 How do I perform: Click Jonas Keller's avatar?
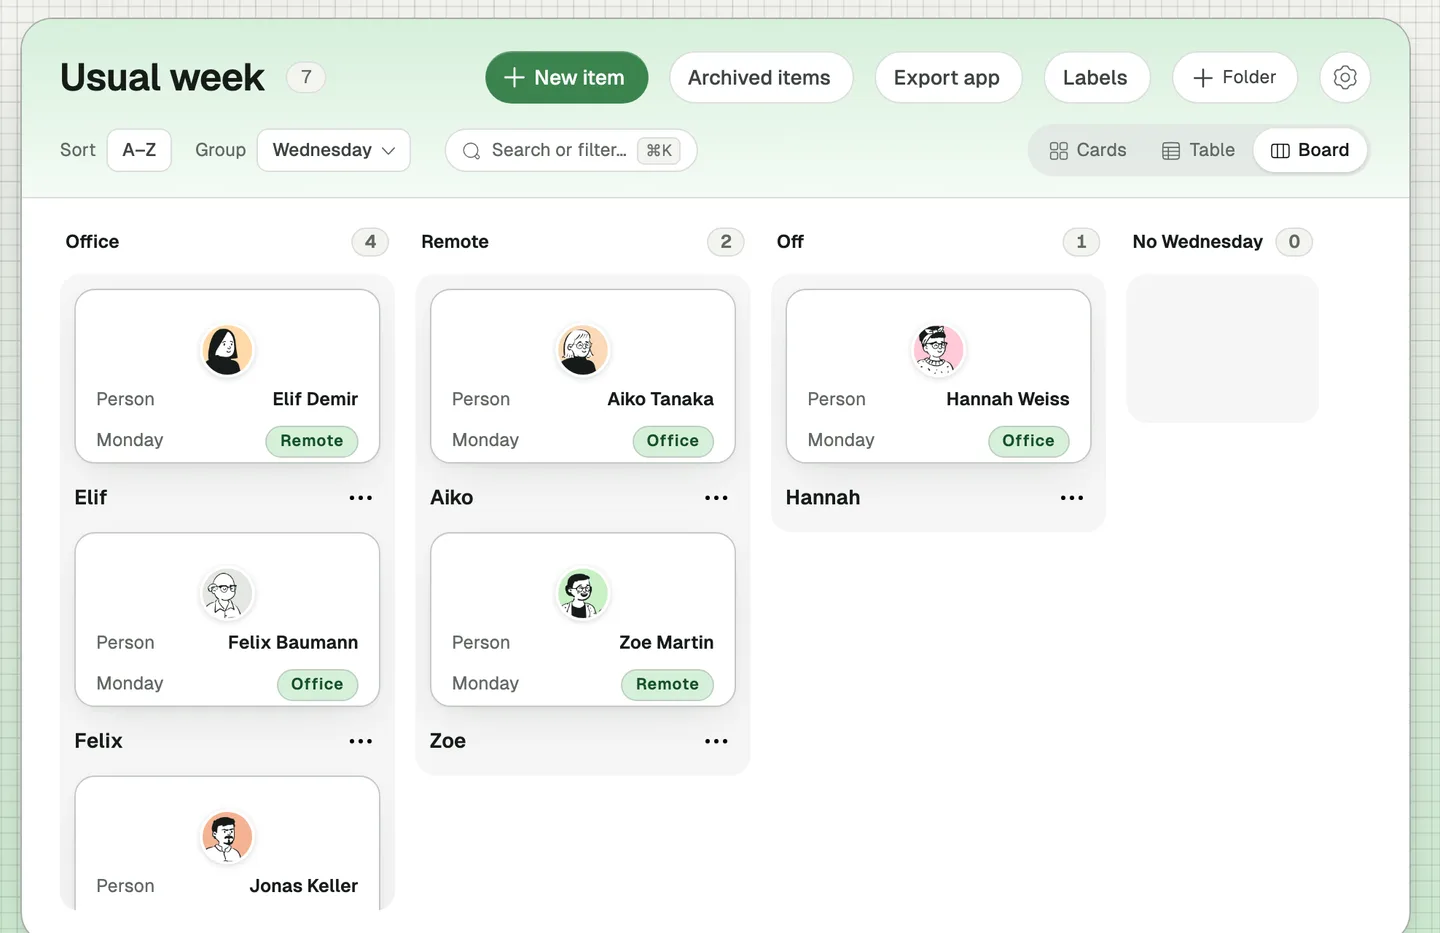click(227, 837)
